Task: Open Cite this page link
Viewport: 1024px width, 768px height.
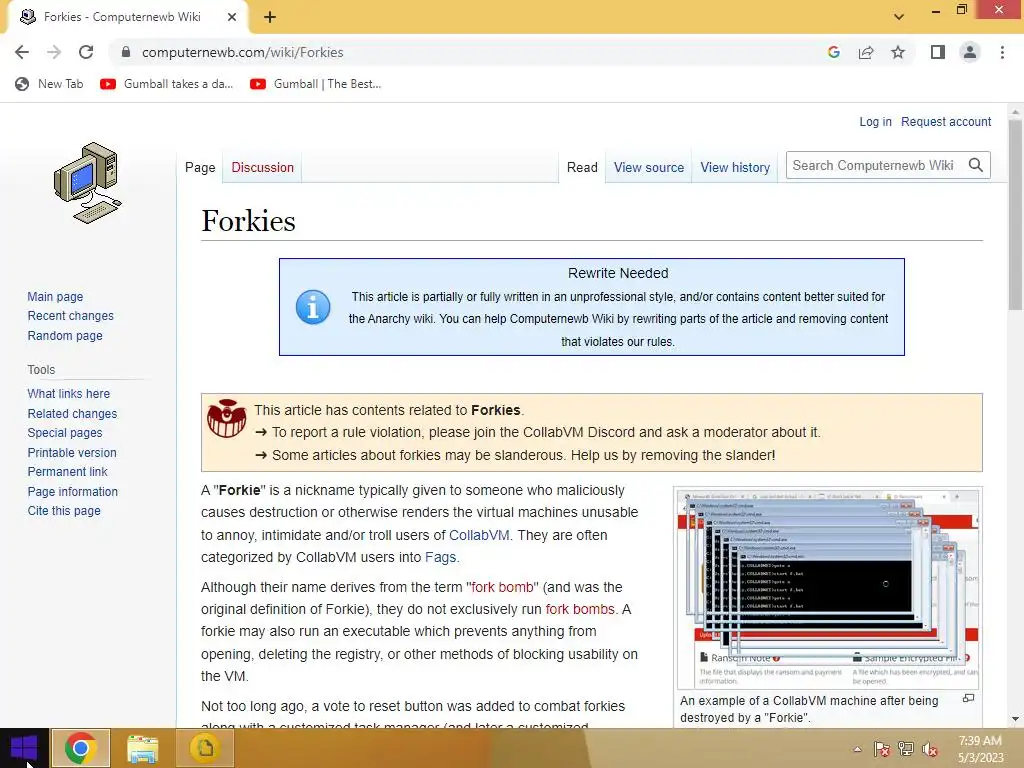Action: click(64, 511)
